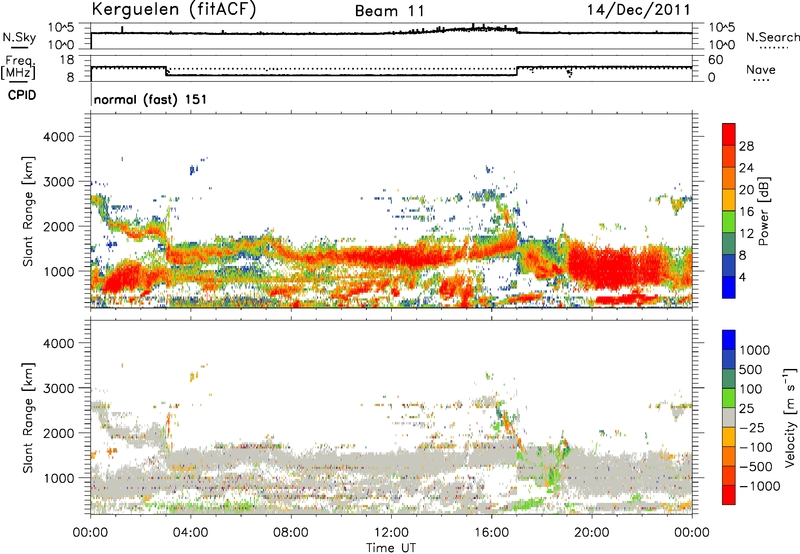800x554 pixels.
Task: Click the '04:00' time axis label
Action: pyautogui.click(x=190, y=533)
